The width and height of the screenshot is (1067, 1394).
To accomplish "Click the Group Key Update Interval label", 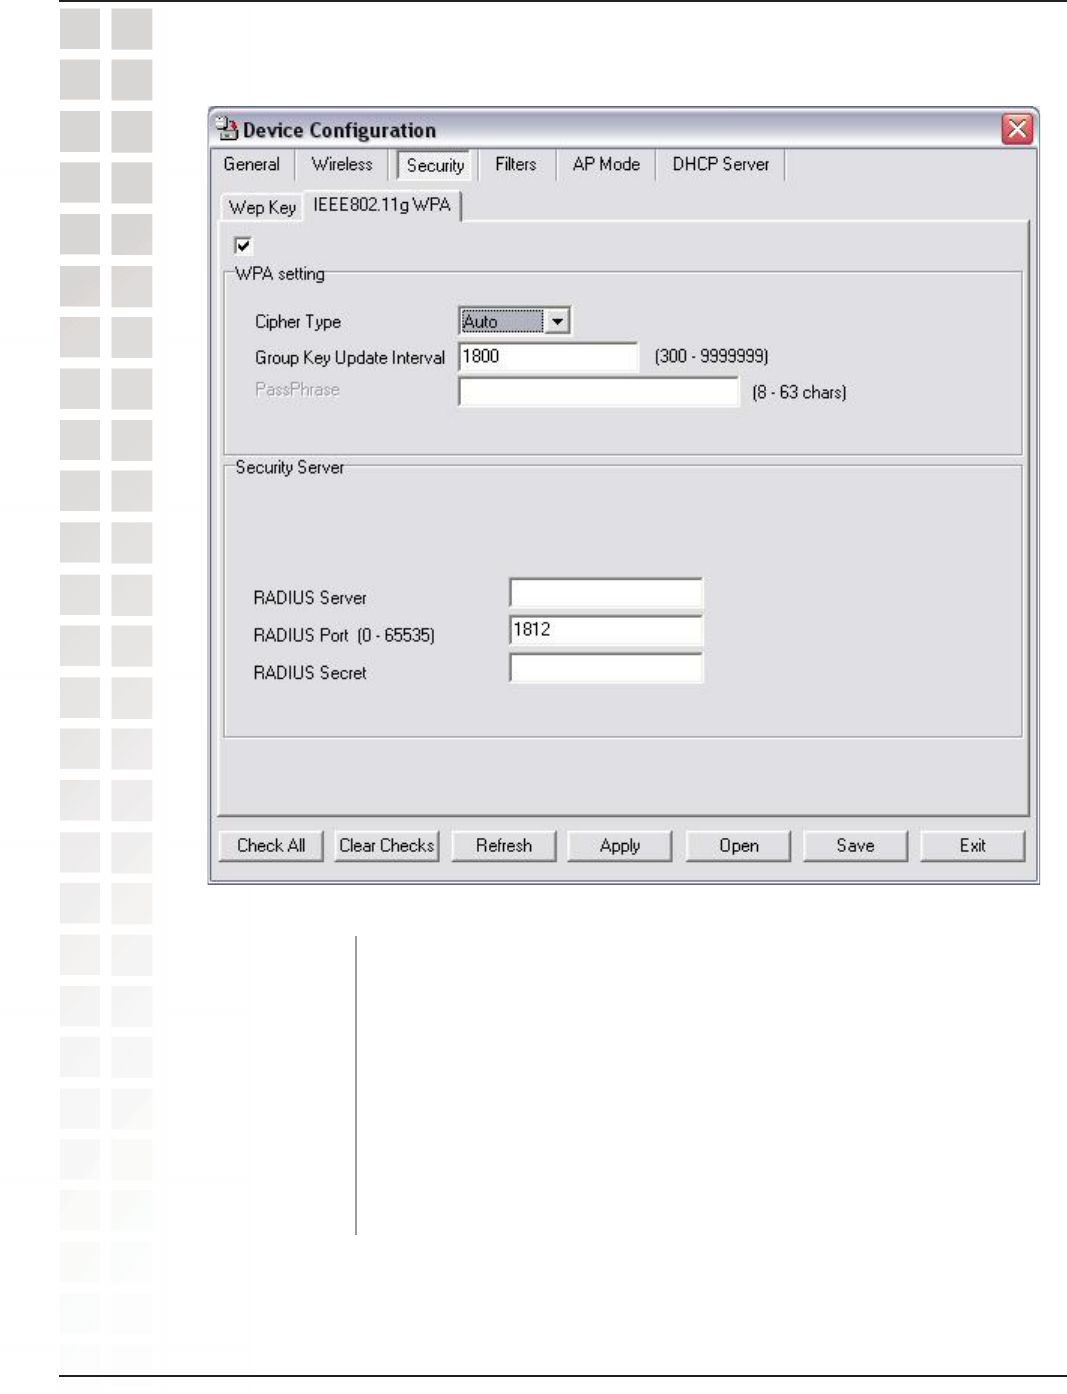I will [350, 358].
